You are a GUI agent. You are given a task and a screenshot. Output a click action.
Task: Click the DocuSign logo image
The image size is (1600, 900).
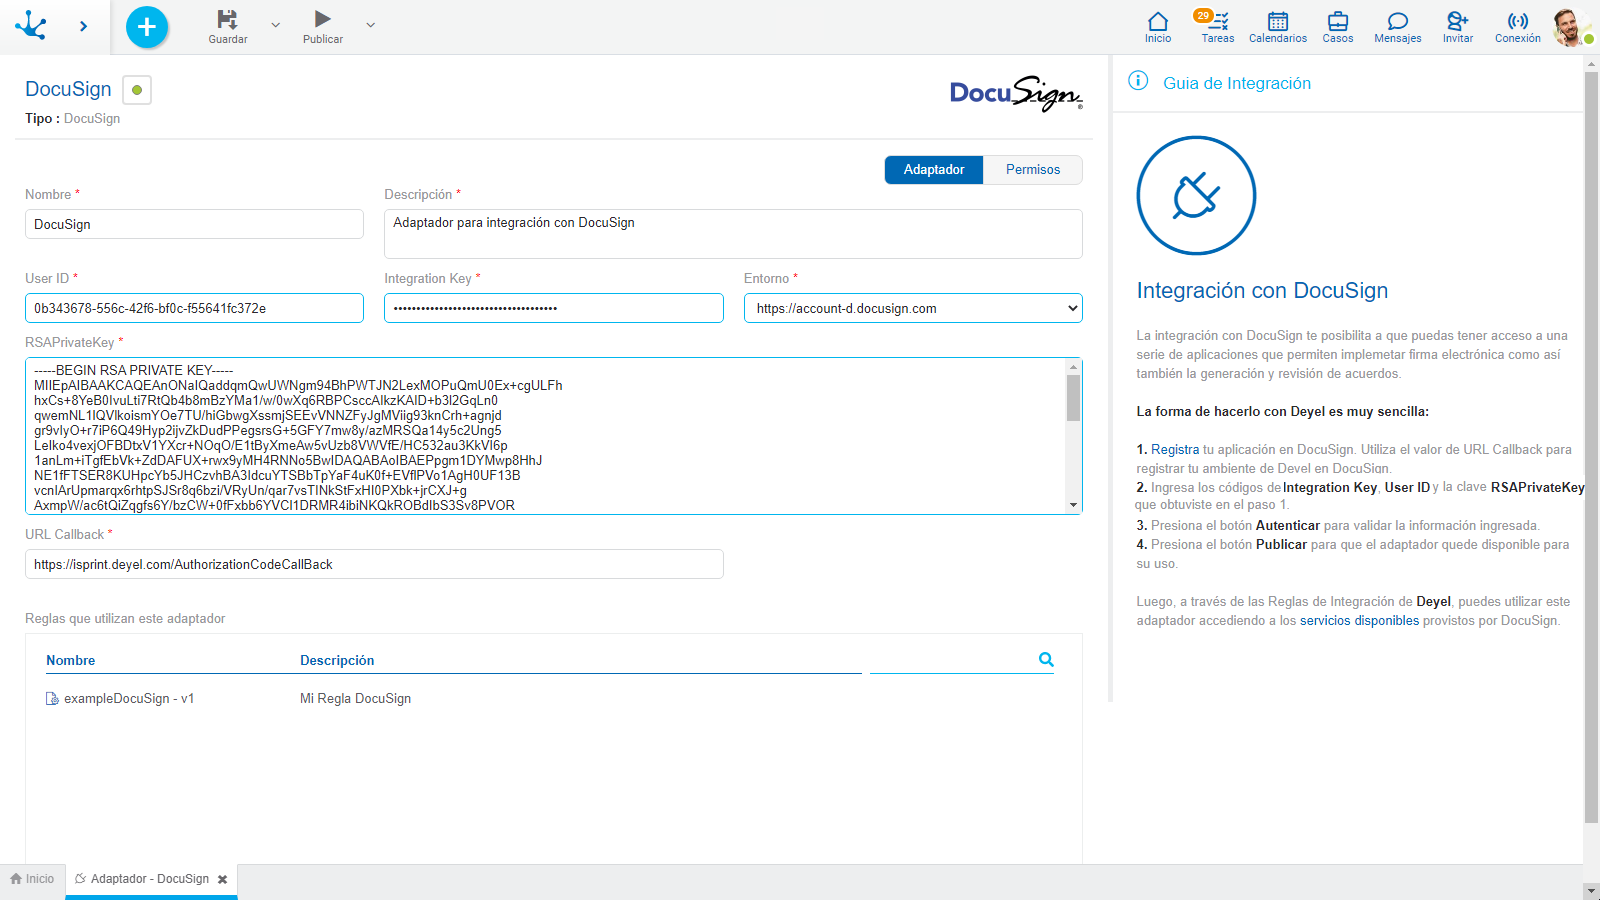click(x=1016, y=93)
